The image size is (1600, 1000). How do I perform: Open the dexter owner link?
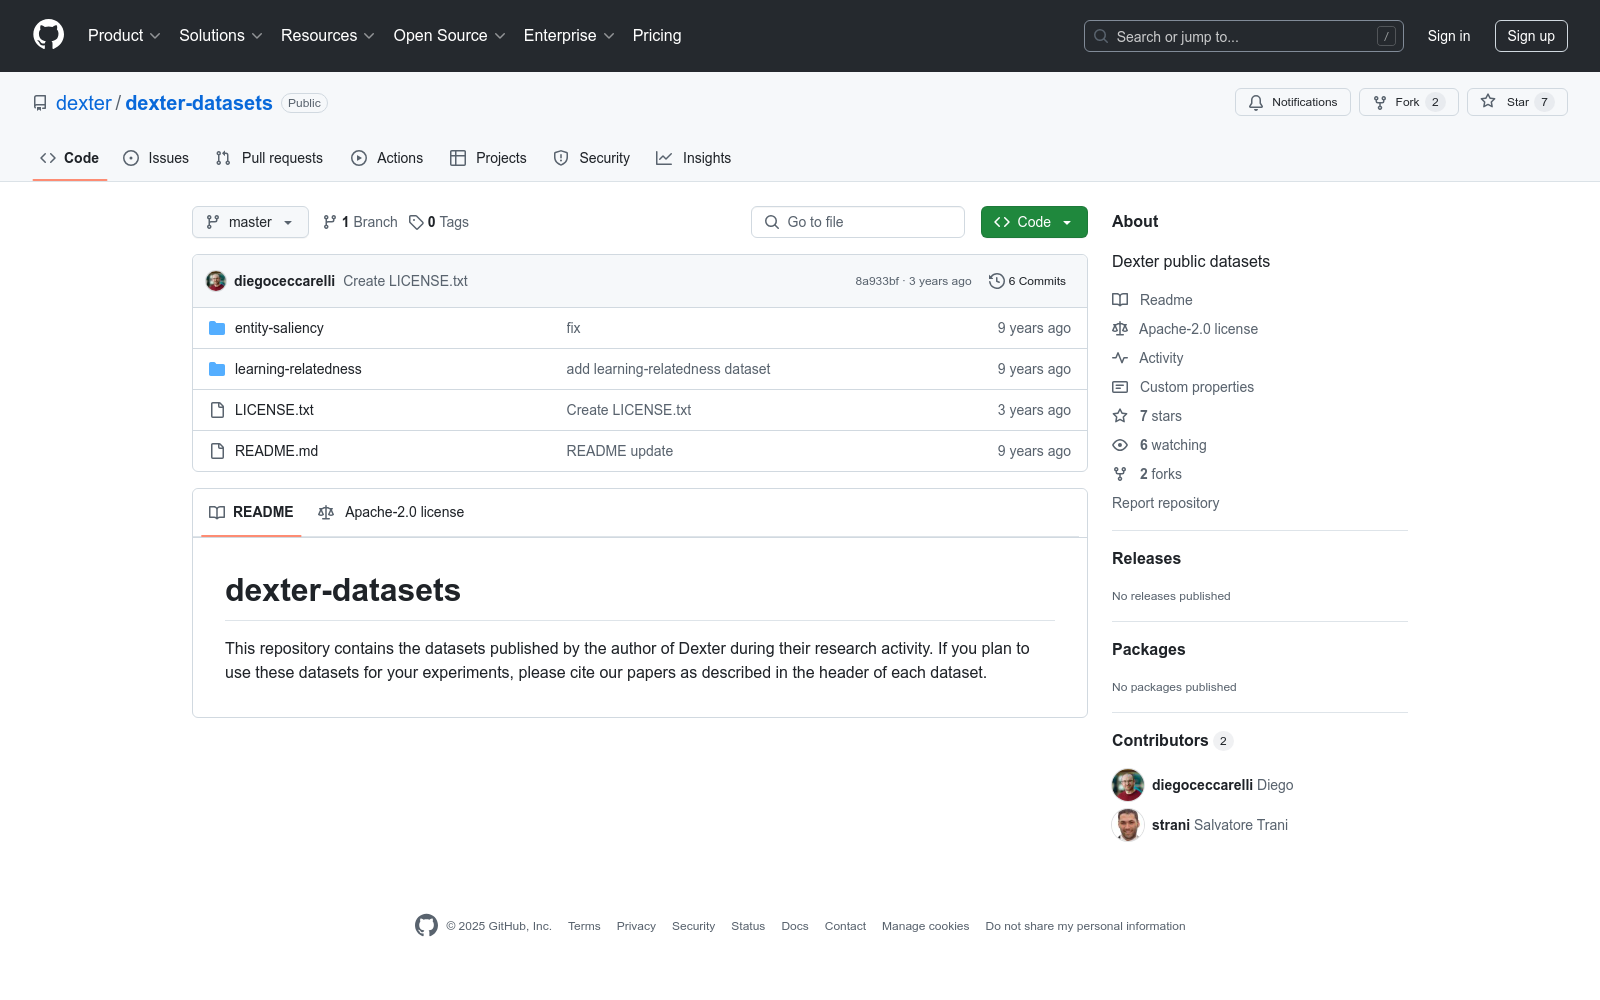(x=84, y=103)
